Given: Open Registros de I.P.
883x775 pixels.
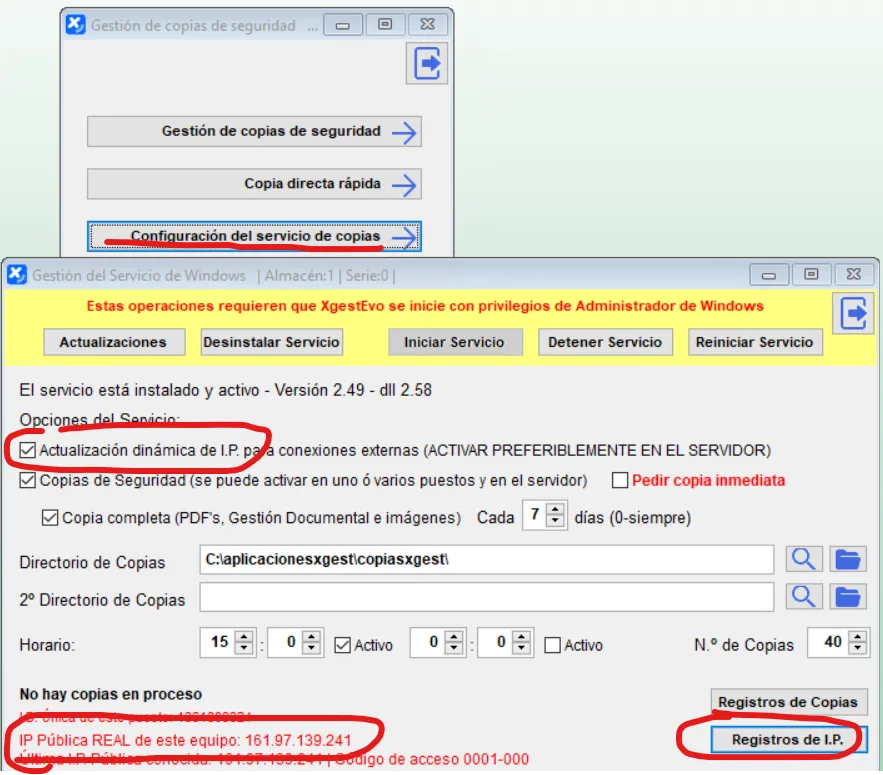Looking at the screenshot, I should 789,739.
